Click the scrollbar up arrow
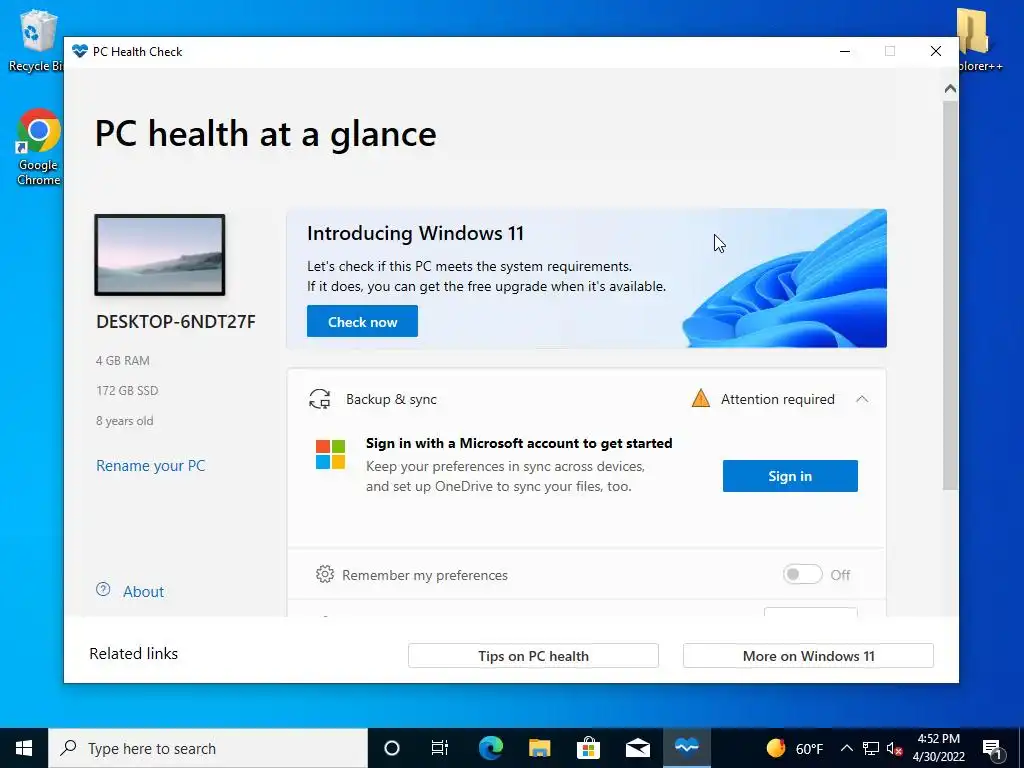 click(x=950, y=88)
